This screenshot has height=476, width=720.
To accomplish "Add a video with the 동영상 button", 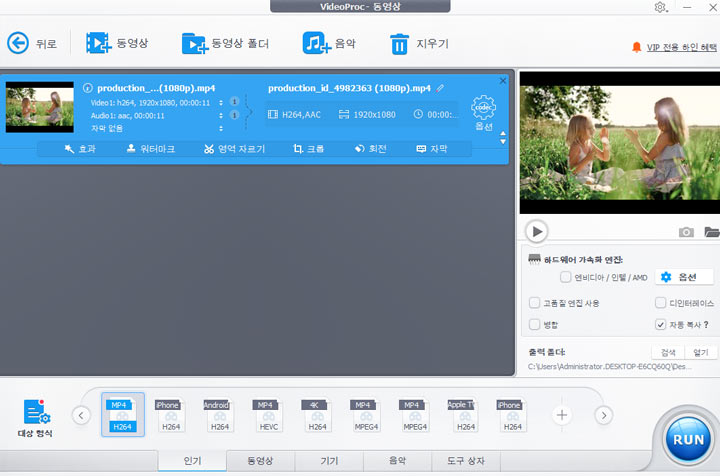I will pyautogui.click(x=117, y=43).
